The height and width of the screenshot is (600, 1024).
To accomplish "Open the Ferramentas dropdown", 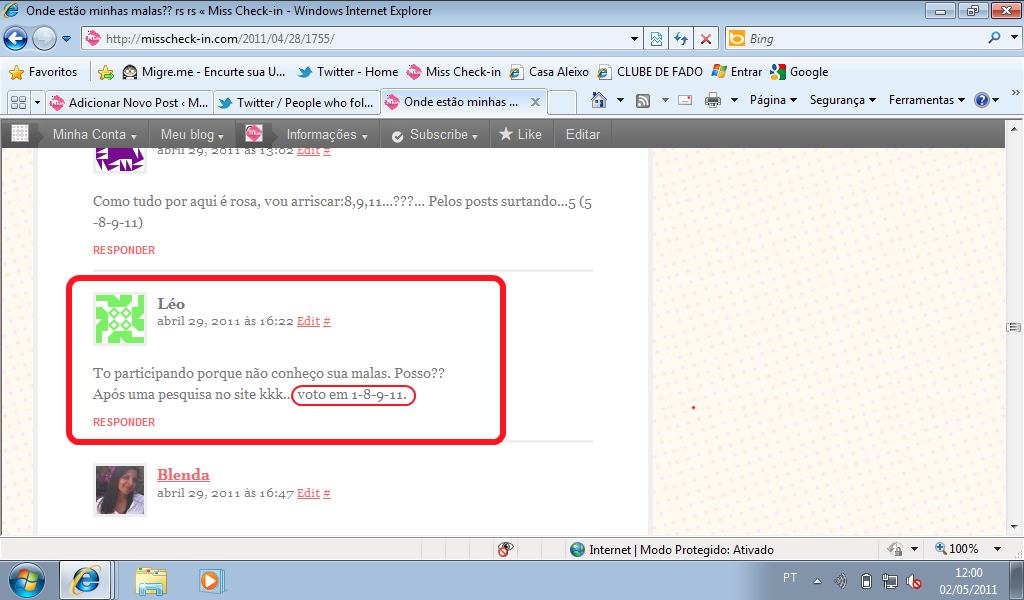I will click(x=926, y=100).
